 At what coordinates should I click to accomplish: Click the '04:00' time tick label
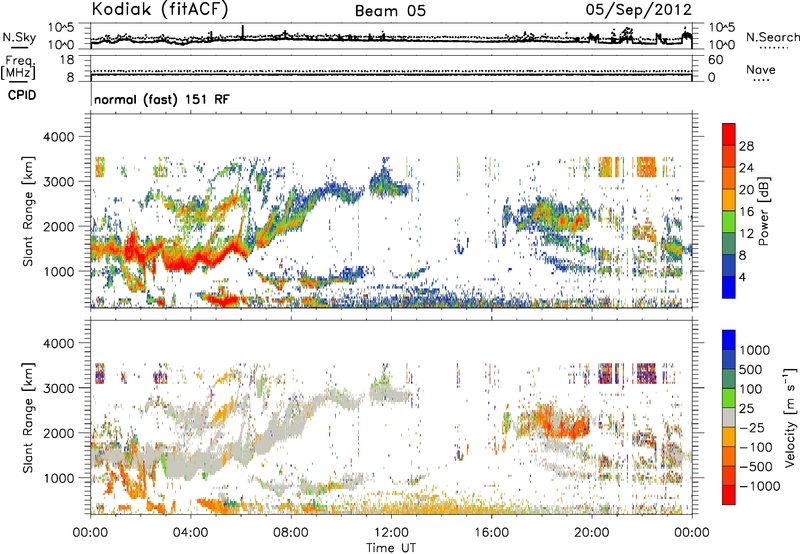coord(191,533)
